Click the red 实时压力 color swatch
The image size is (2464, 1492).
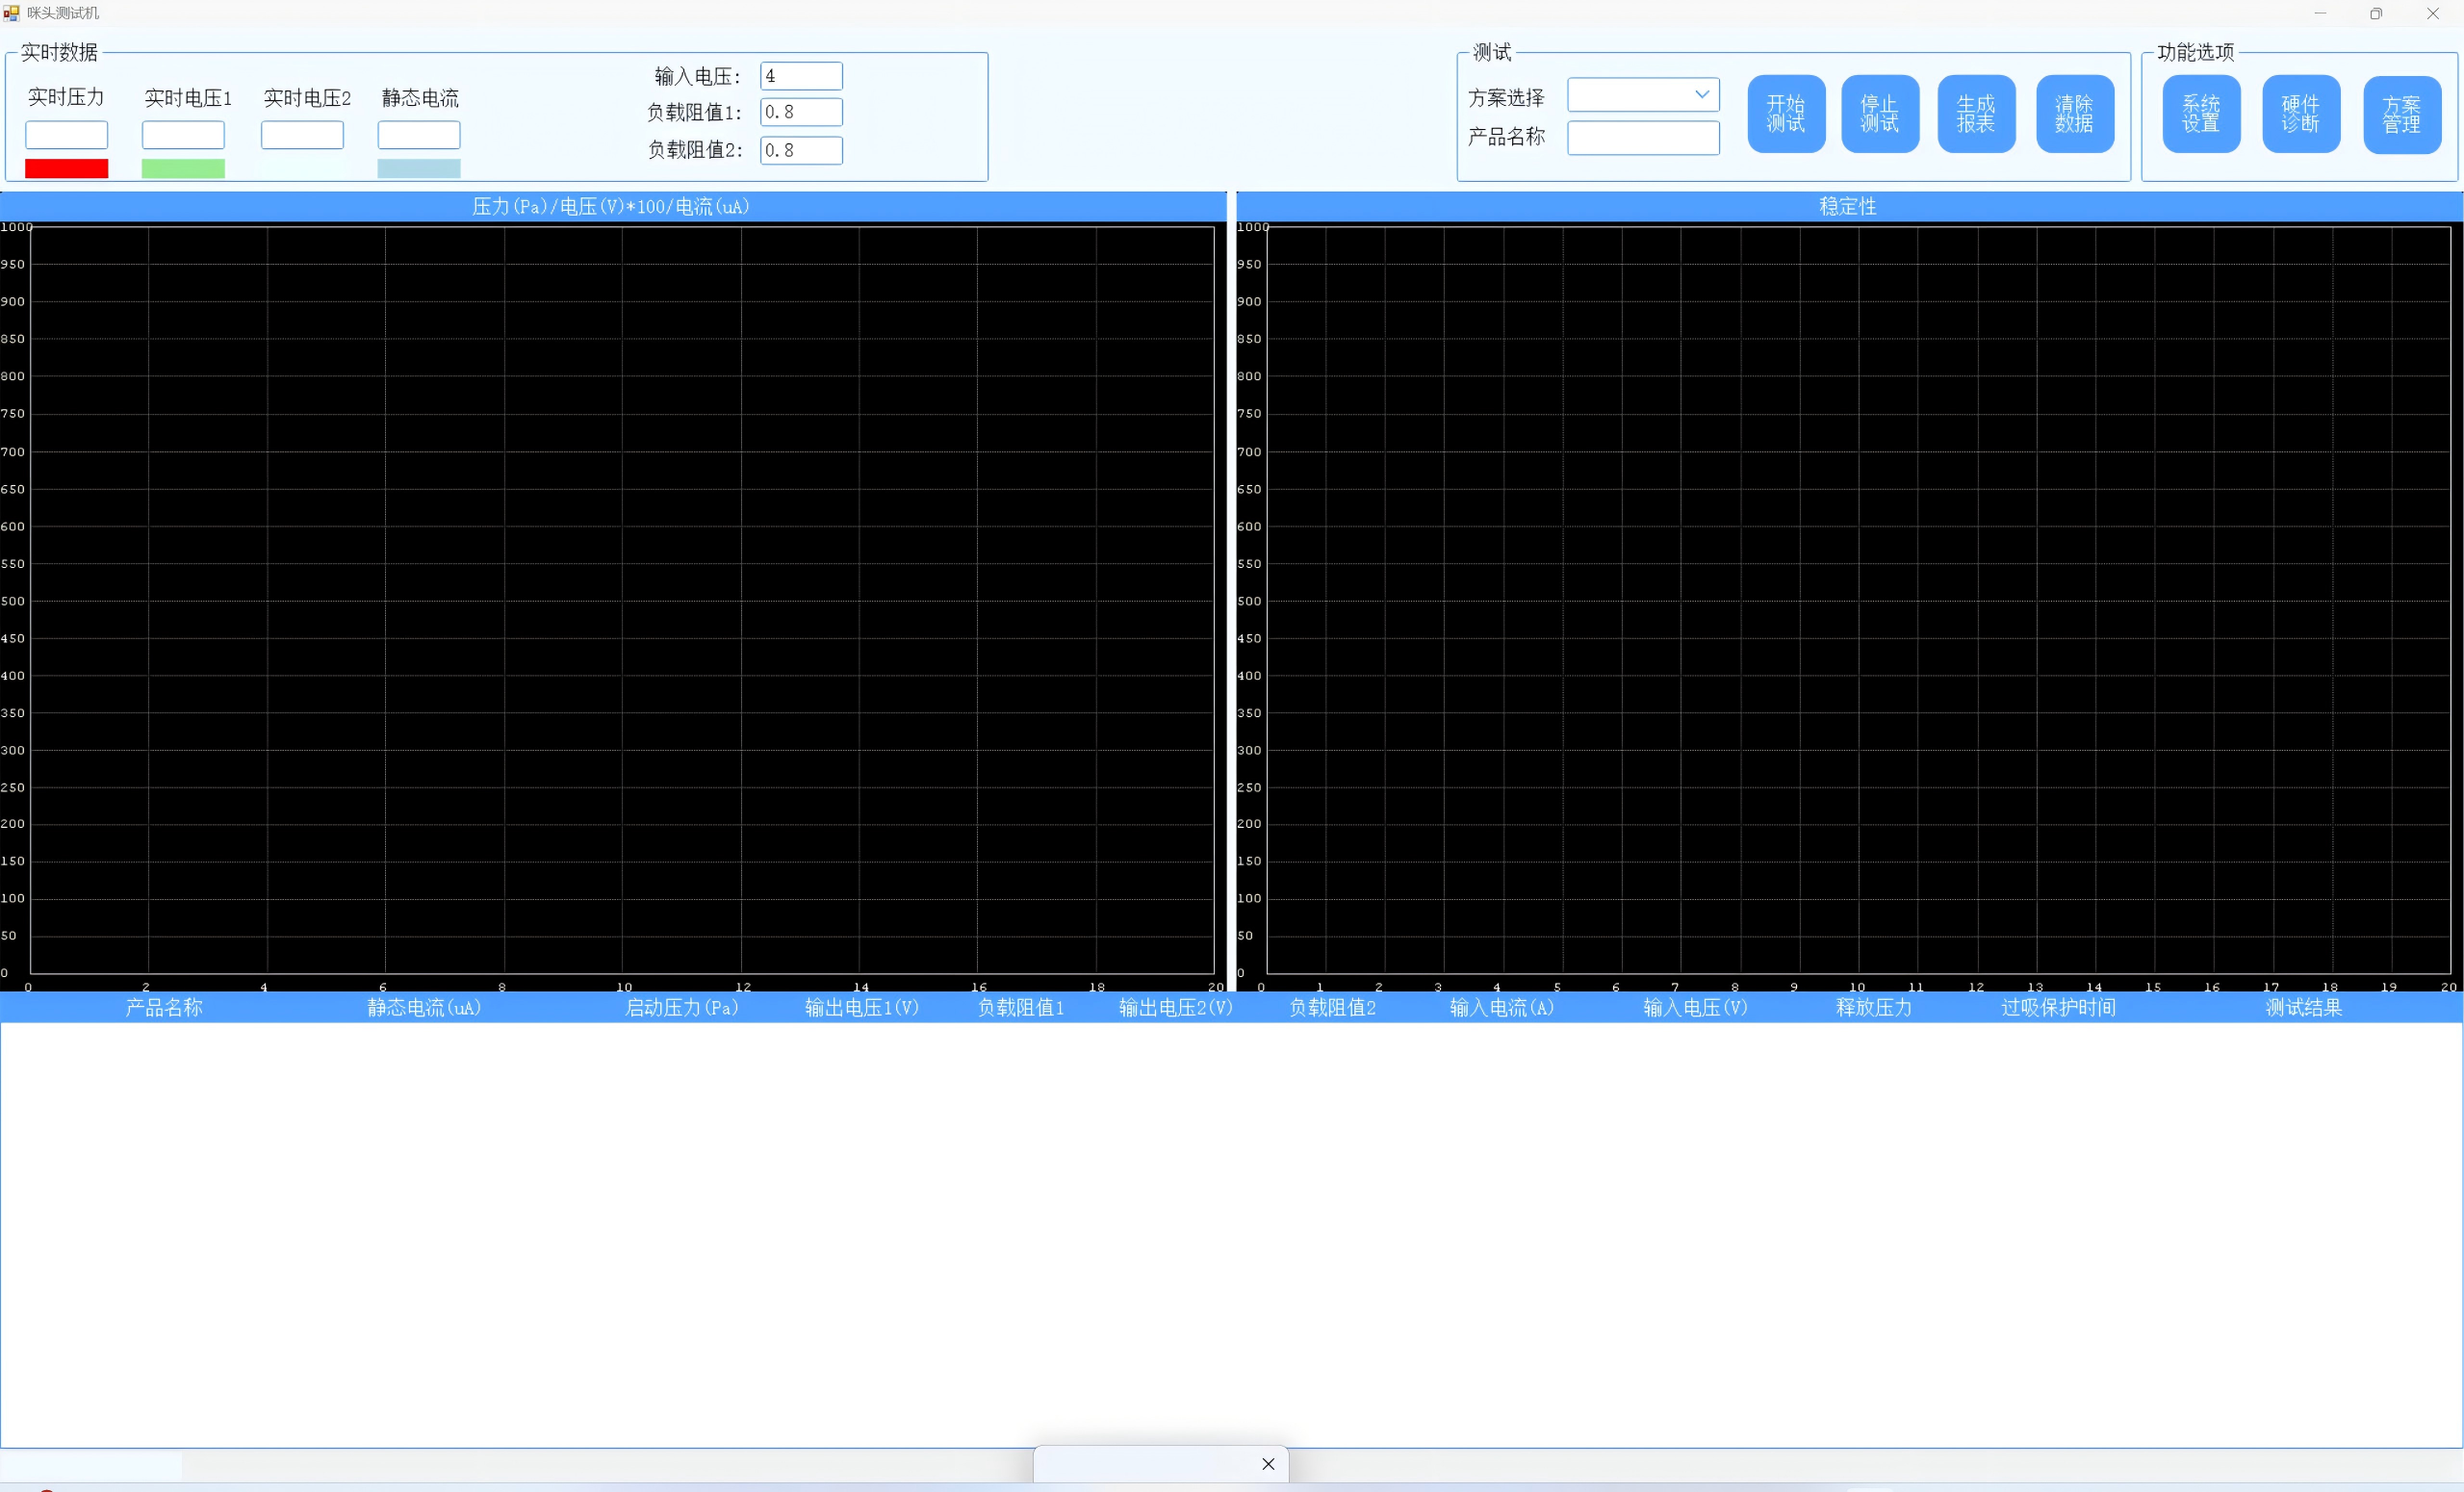pyautogui.click(x=66, y=168)
